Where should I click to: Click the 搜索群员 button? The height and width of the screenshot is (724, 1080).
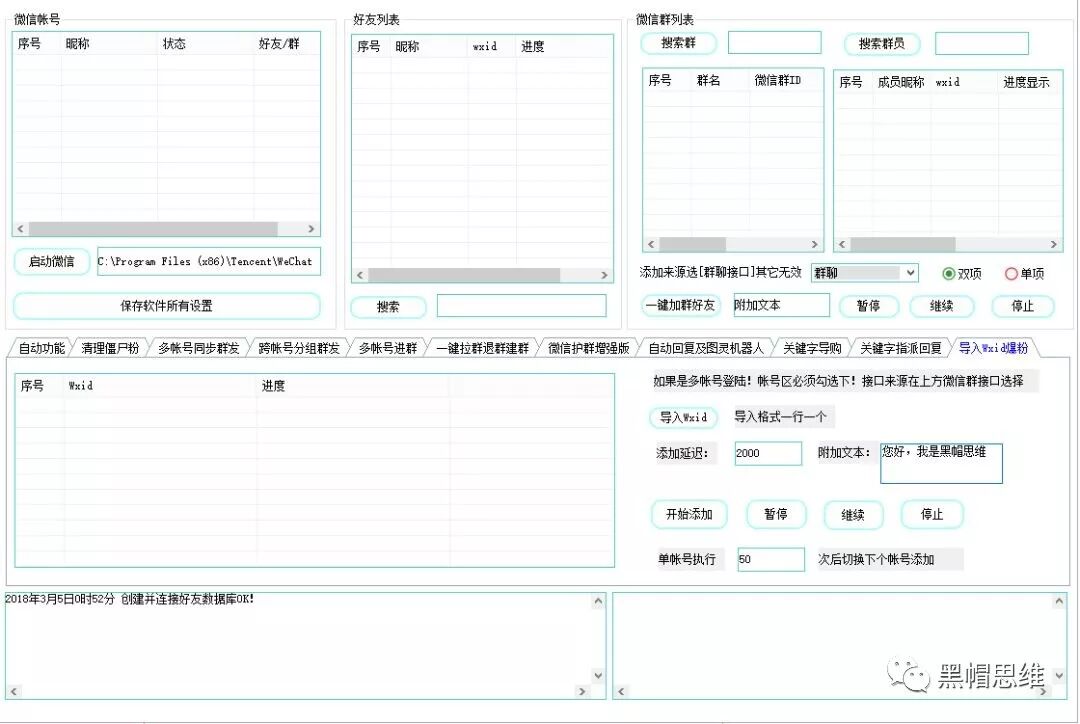(x=881, y=43)
